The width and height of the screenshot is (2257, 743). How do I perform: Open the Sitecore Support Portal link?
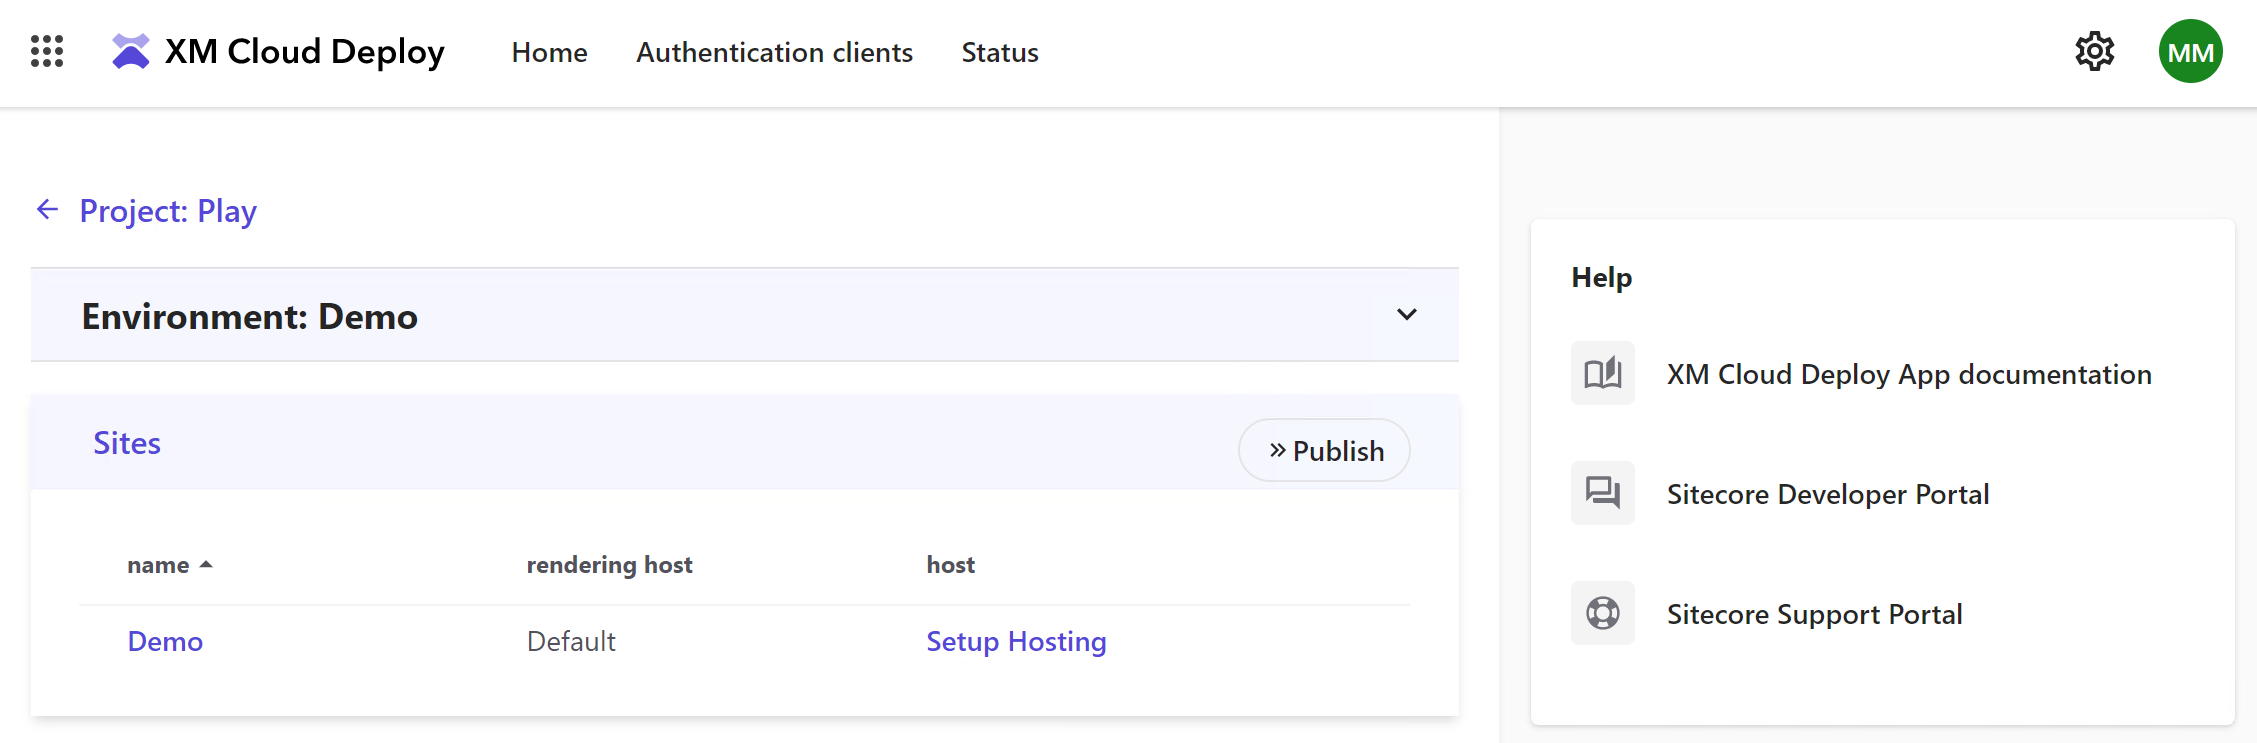1814,614
